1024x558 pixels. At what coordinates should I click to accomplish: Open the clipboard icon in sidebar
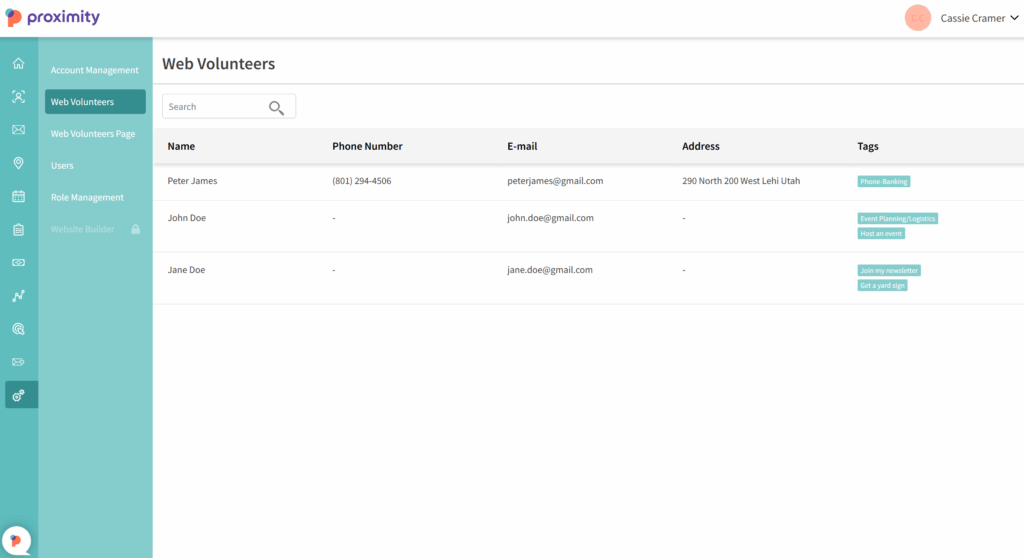click(x=18, y=229)
